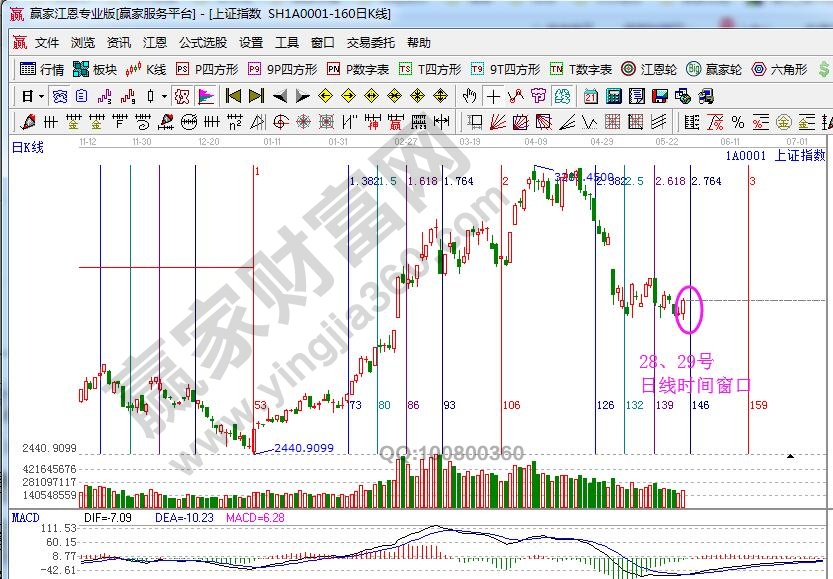
Task: Click the percent sign drawing tool
Action: pos(737,122)
